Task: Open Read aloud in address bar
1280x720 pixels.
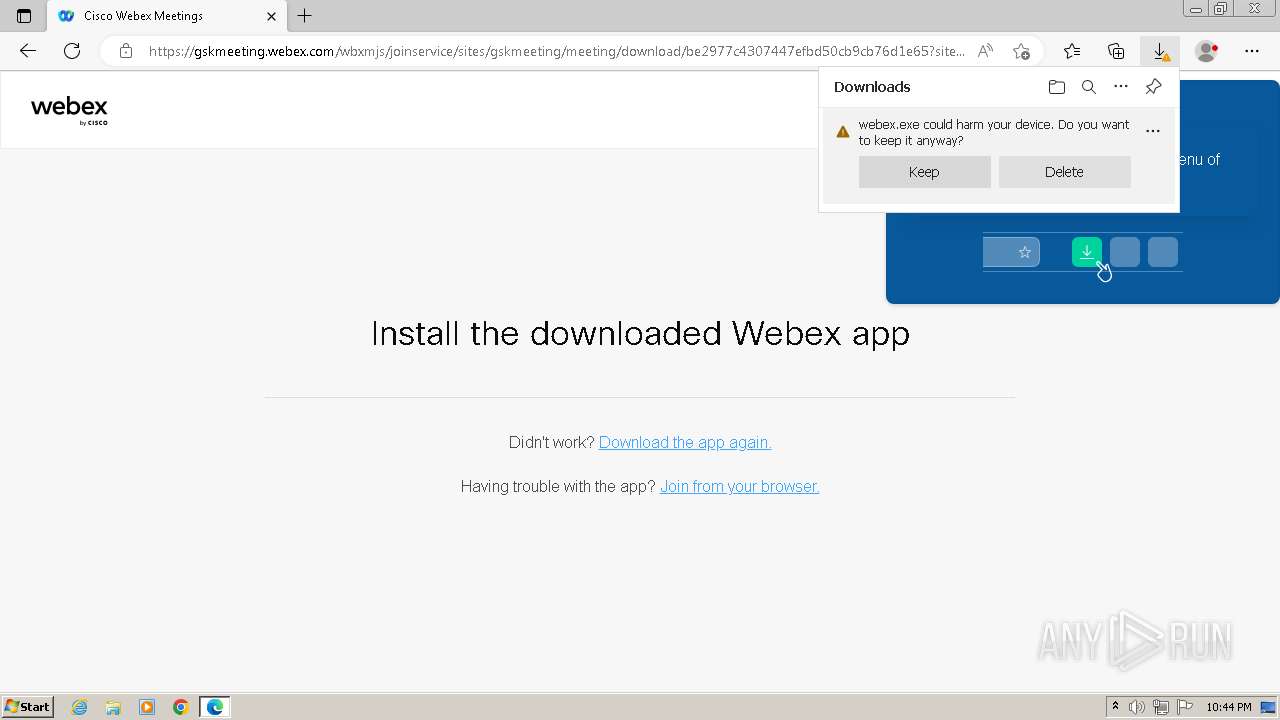Action: coord(985,51)
